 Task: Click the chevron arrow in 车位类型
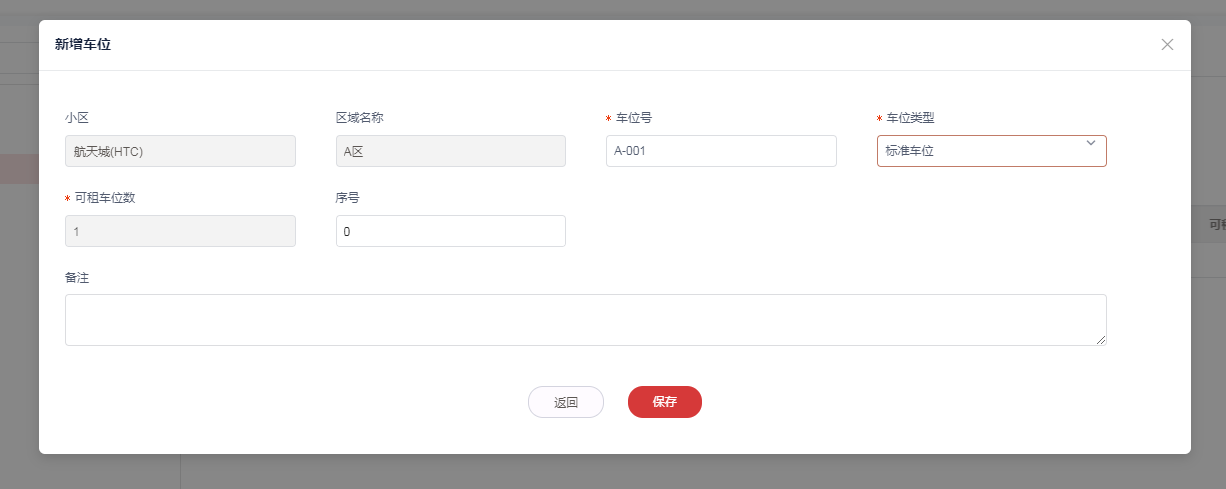1090,143
